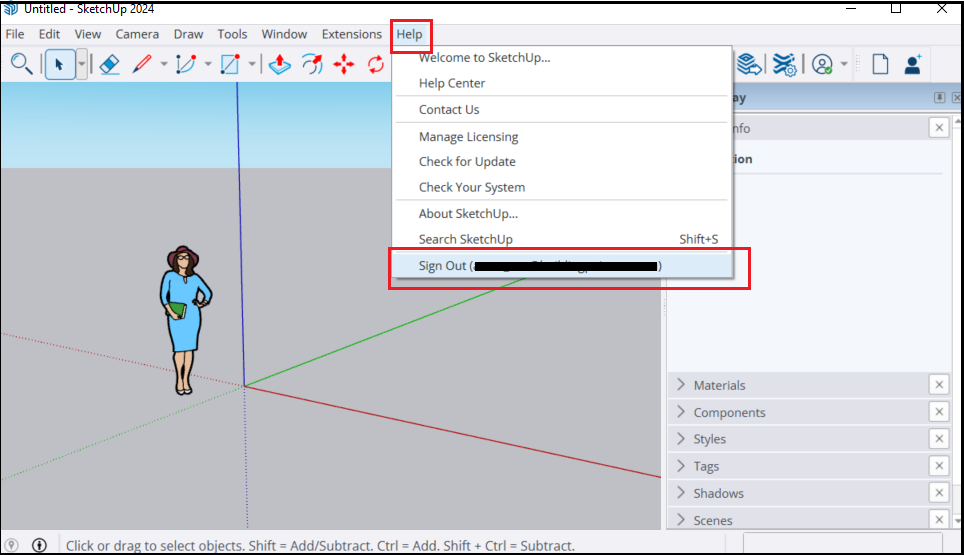Click the Search magnifier icon in toolbar
964x555 pixels.
pos(21,64)
